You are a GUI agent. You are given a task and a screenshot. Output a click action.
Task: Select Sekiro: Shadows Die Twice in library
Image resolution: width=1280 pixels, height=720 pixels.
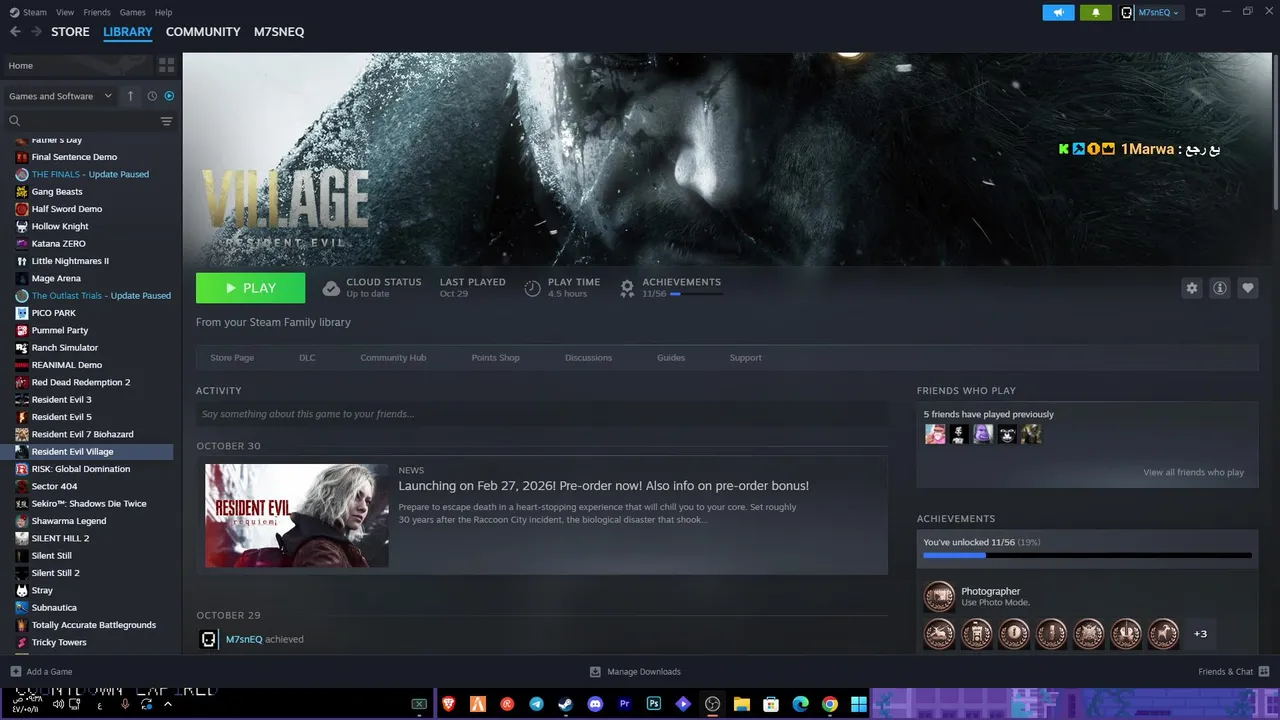[x=89, y=503]
